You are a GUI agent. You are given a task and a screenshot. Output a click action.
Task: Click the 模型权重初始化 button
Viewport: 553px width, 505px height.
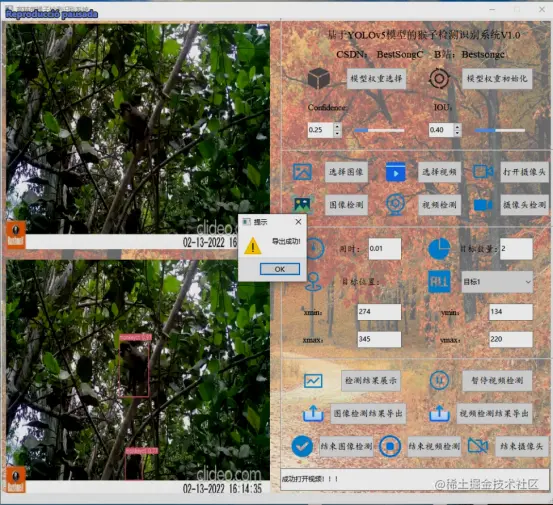[497, 78]
